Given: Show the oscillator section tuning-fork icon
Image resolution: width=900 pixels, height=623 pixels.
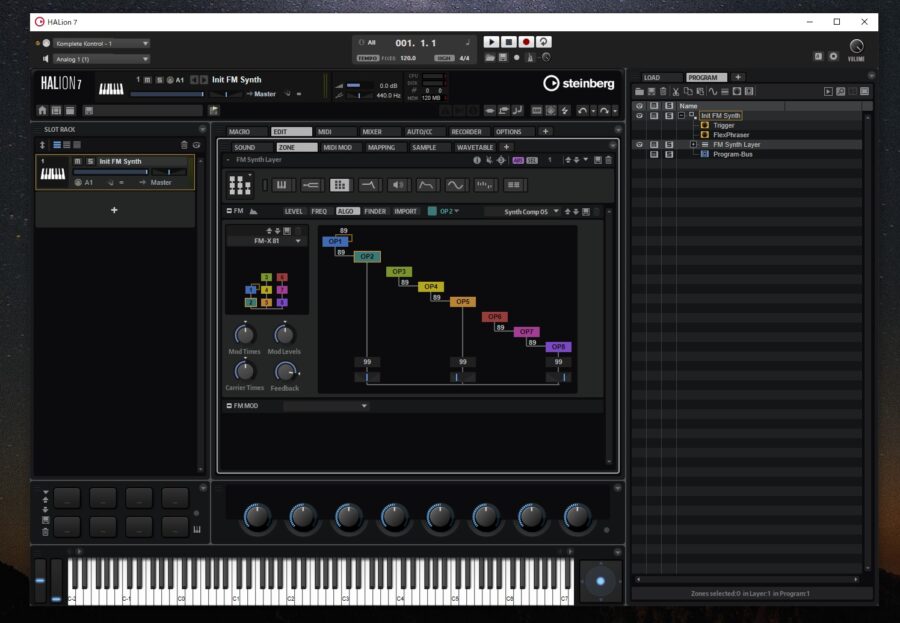Looking at the screenshot, I should [311, 185].
